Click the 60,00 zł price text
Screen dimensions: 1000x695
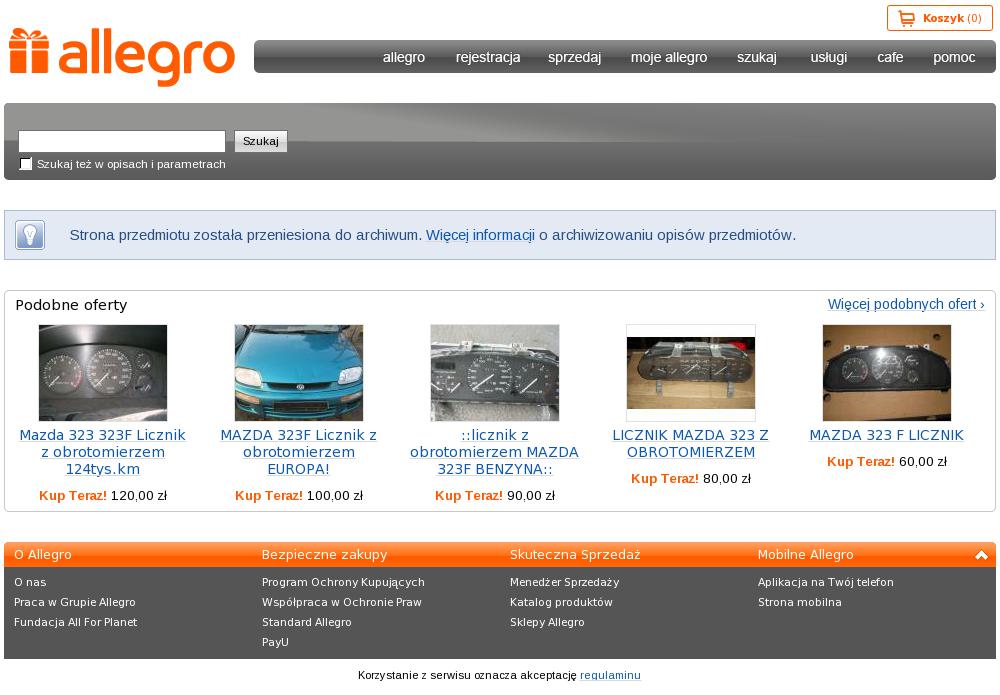pyautogui.click(x=923, y=462)
